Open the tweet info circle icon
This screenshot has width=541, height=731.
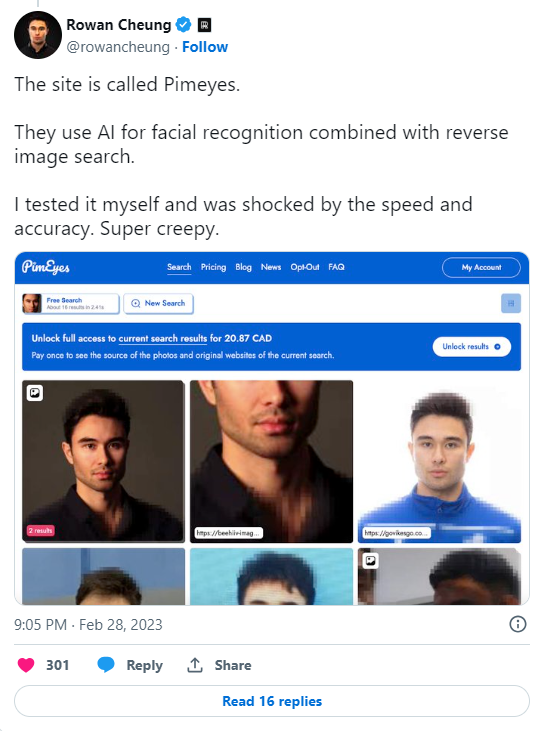point(518,624)
